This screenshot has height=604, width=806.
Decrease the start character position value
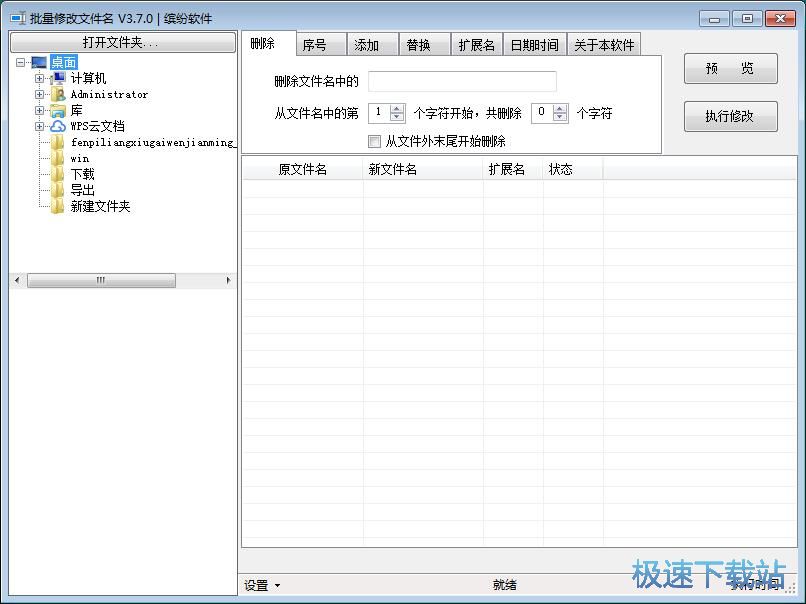[x=397, y=117]
